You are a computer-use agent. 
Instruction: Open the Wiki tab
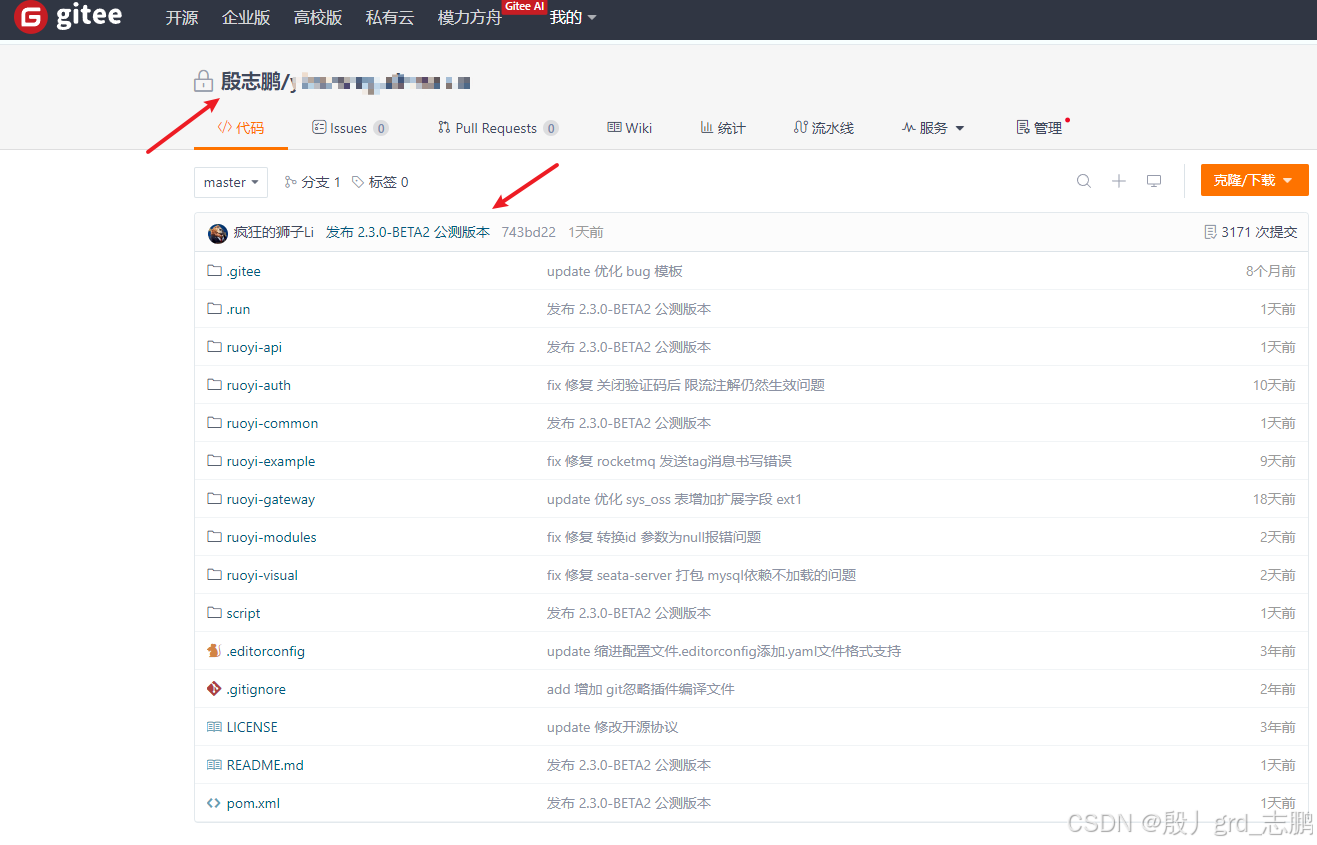pos(630,128)
